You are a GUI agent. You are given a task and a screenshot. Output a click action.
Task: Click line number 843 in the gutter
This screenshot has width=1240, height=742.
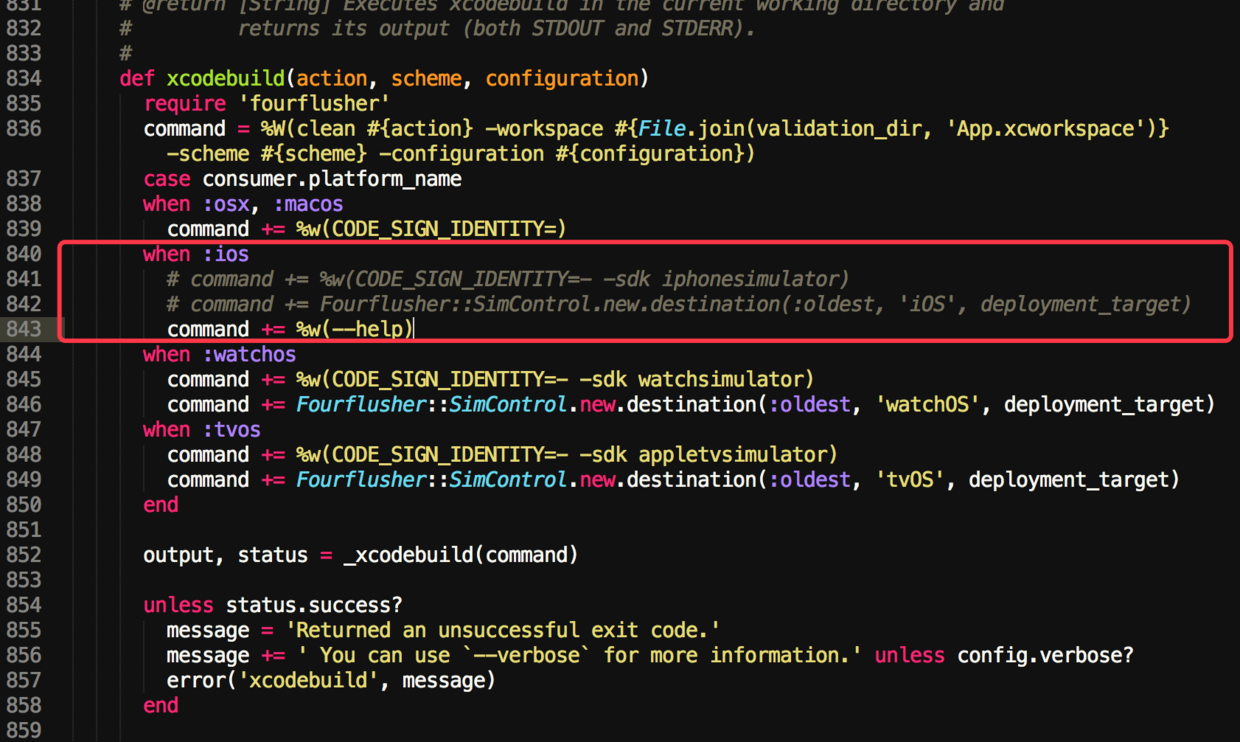(24, 329)
